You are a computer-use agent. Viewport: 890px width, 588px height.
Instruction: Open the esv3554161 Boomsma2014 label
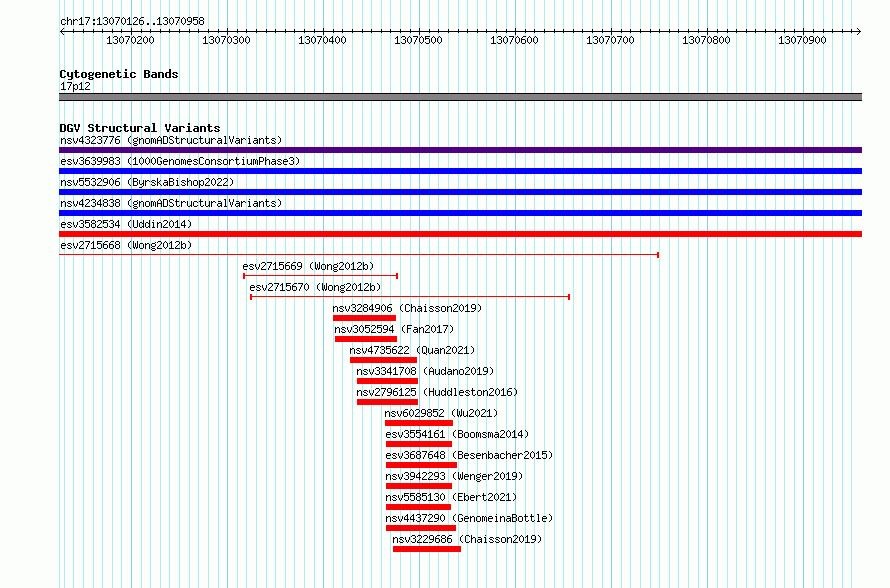pyautogui.click(x=457, y=434)
